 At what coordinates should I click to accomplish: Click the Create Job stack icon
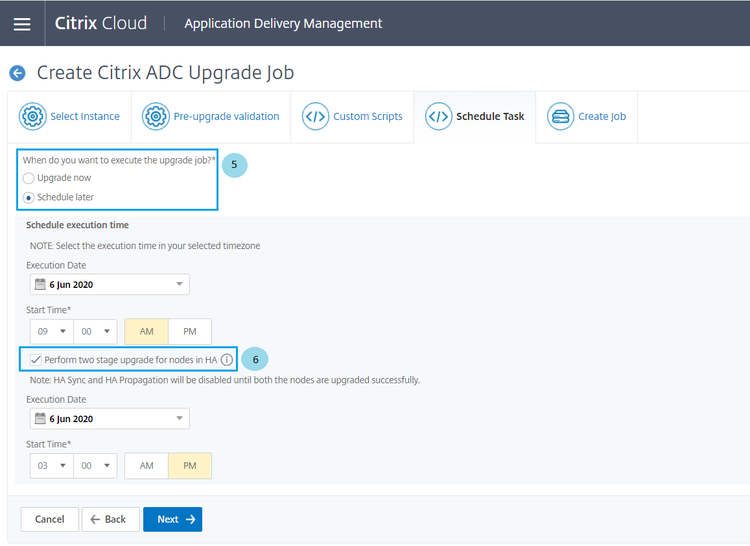coord(560,116)
